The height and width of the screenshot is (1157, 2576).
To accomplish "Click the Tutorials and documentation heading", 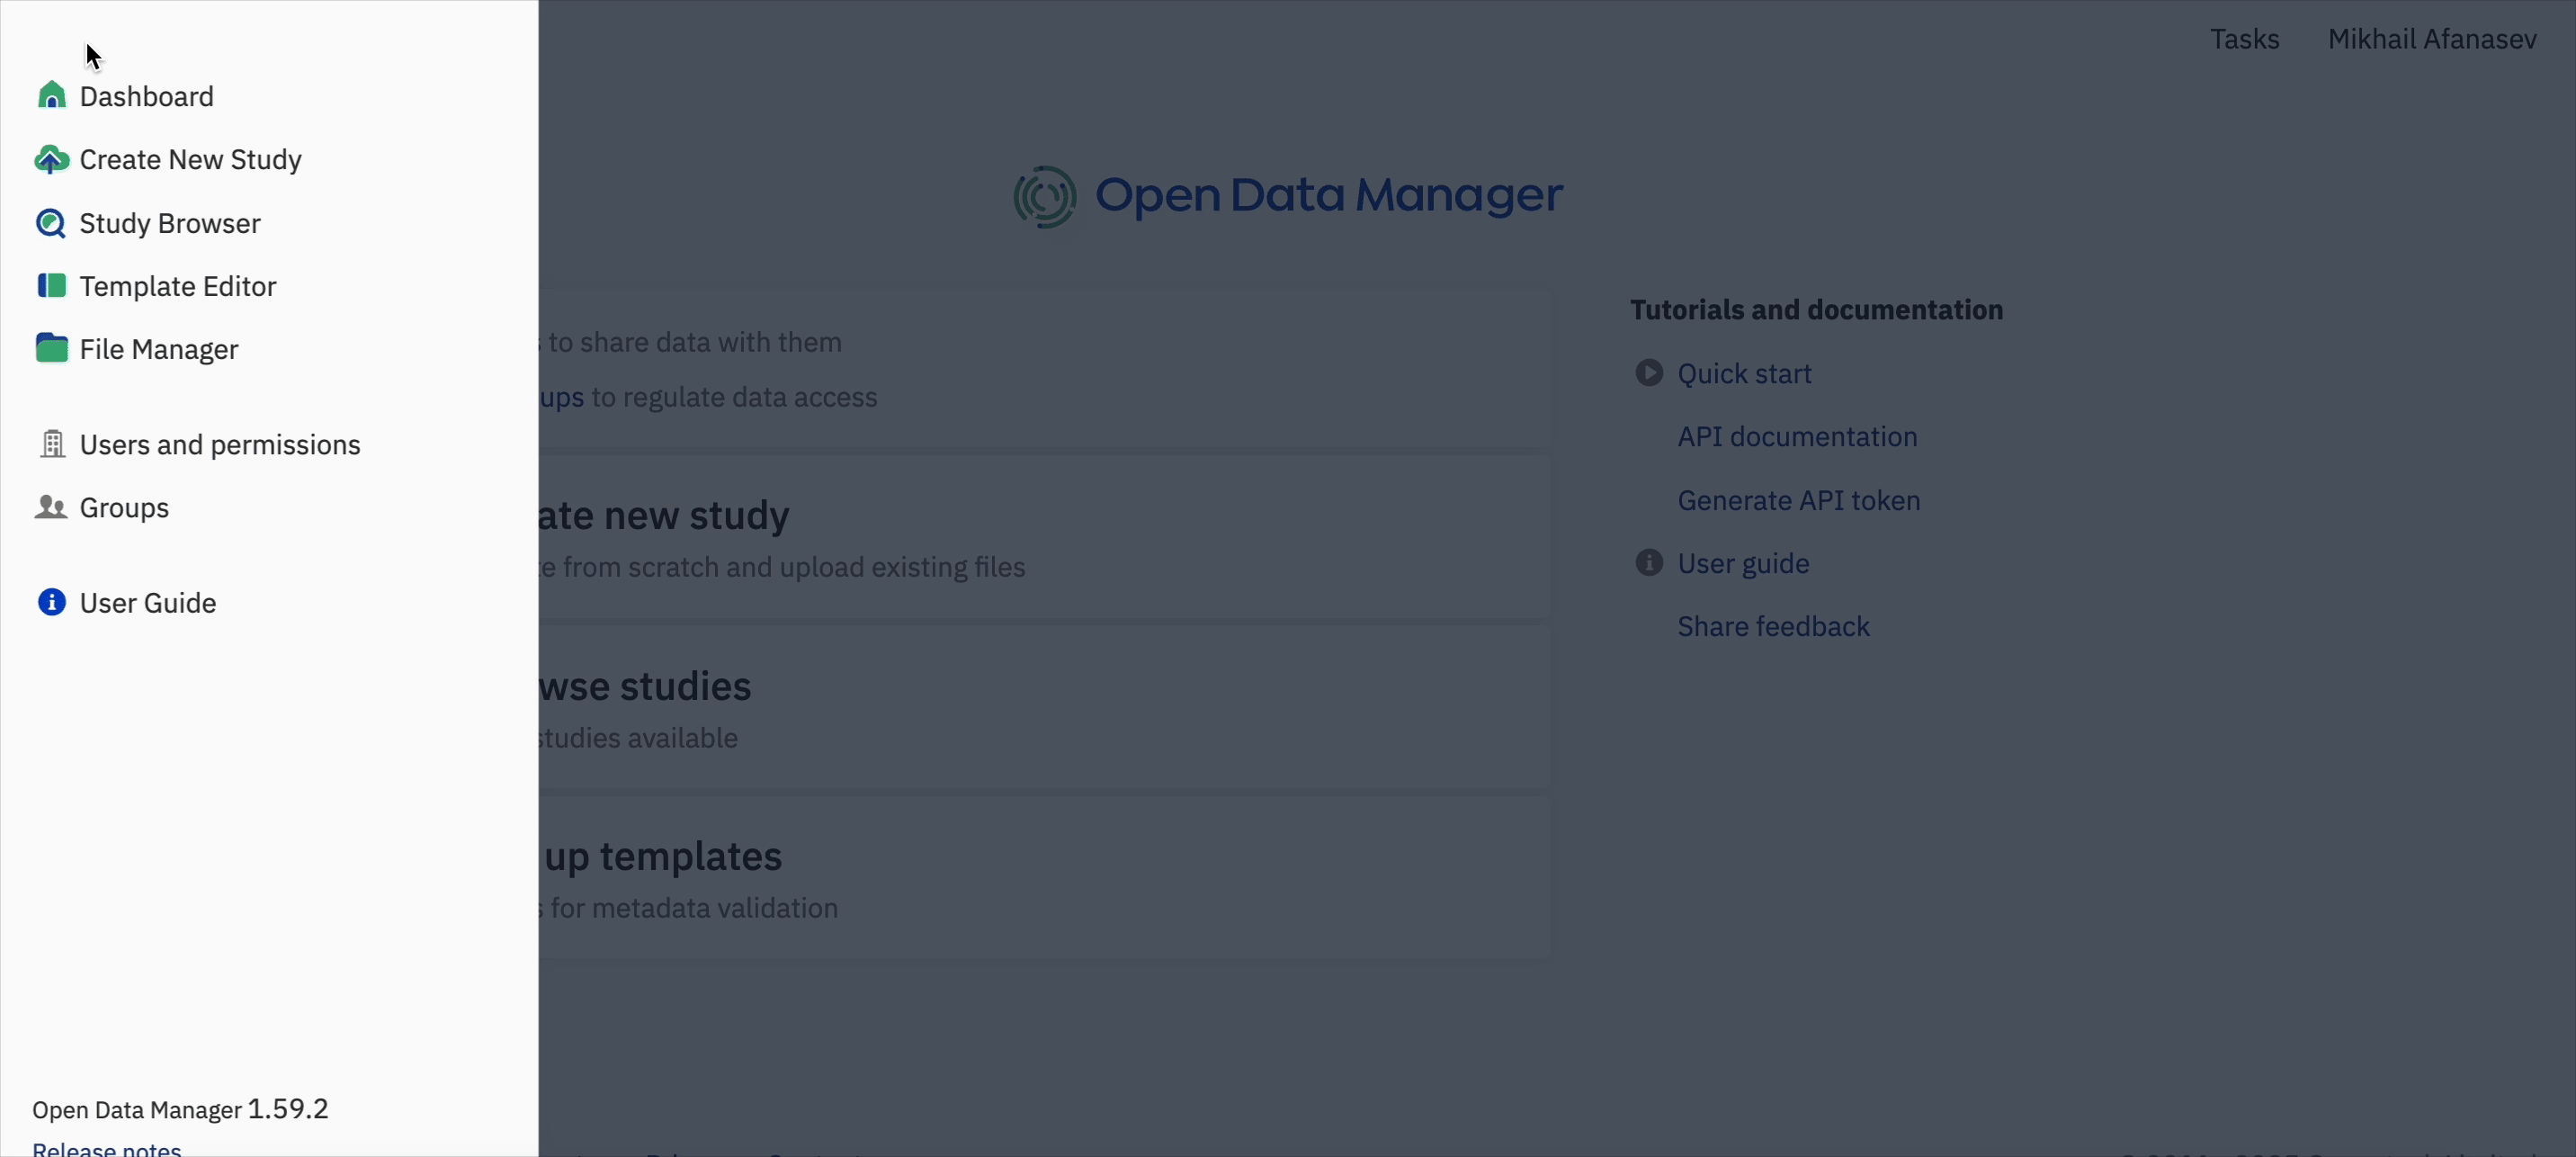I will click(1816, 310).
